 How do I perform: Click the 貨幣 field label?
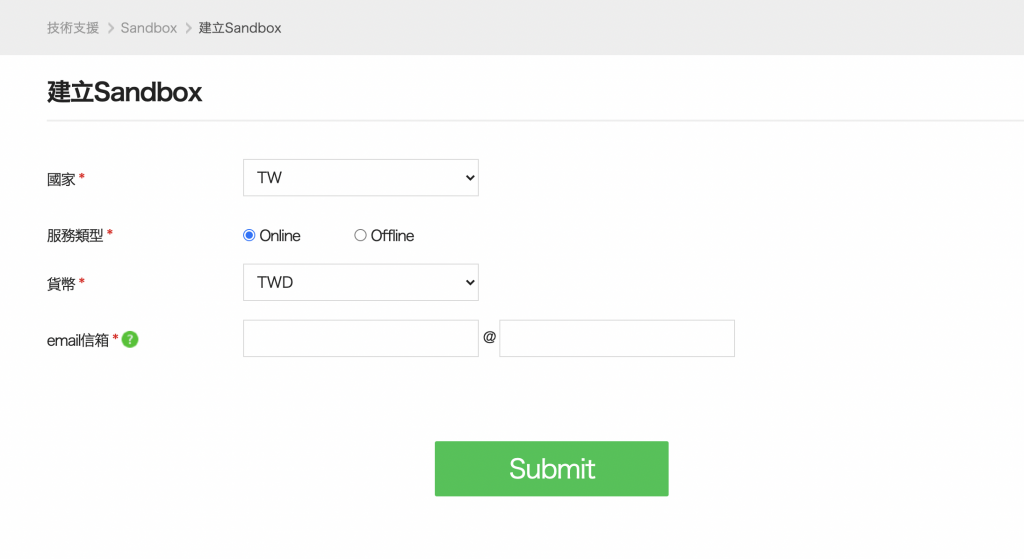[61, 283]
